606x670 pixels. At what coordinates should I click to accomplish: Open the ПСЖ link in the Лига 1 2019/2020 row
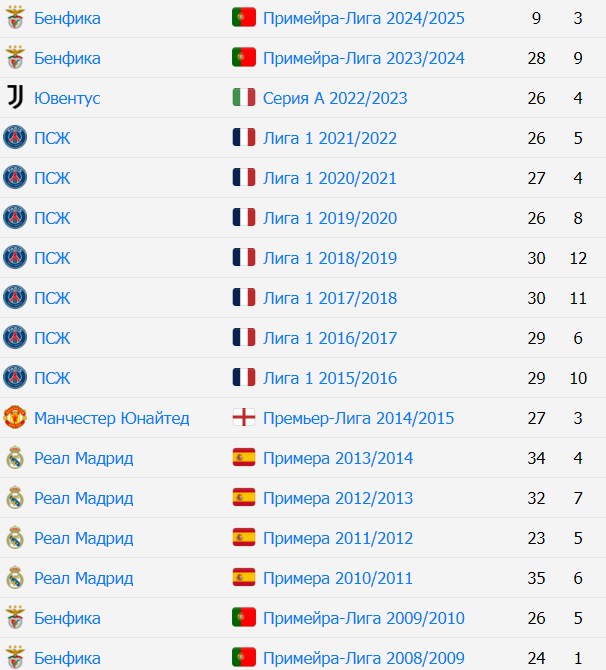tap(52, 218)
